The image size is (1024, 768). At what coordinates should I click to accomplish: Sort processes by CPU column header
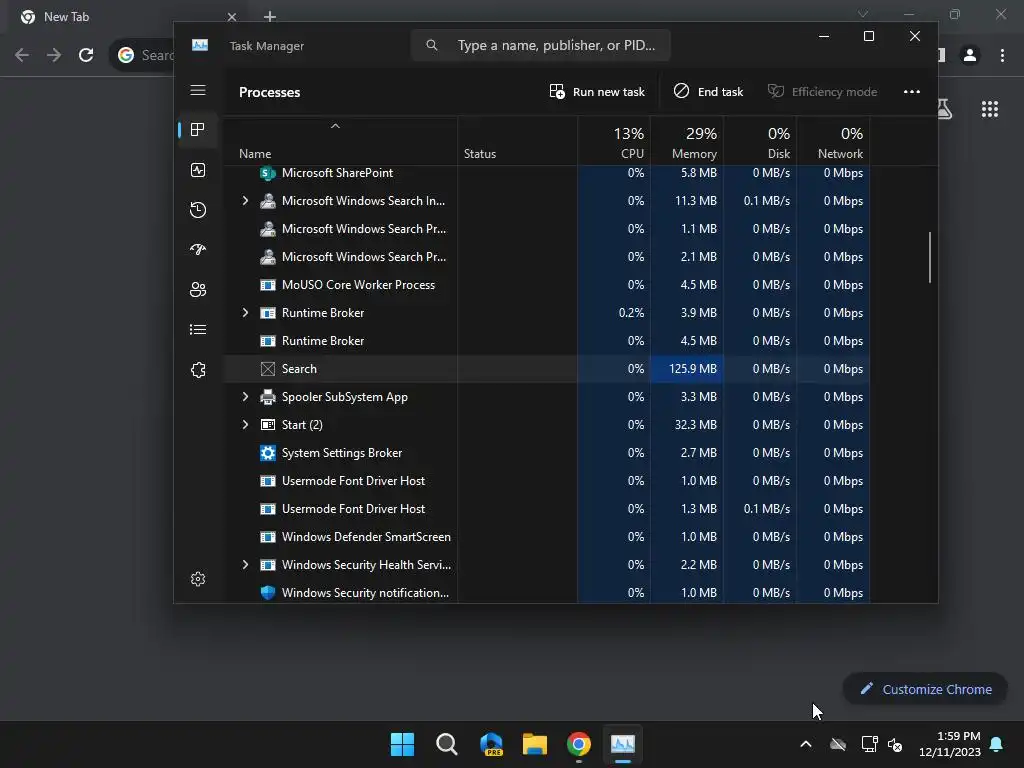(x=615, y=142)
